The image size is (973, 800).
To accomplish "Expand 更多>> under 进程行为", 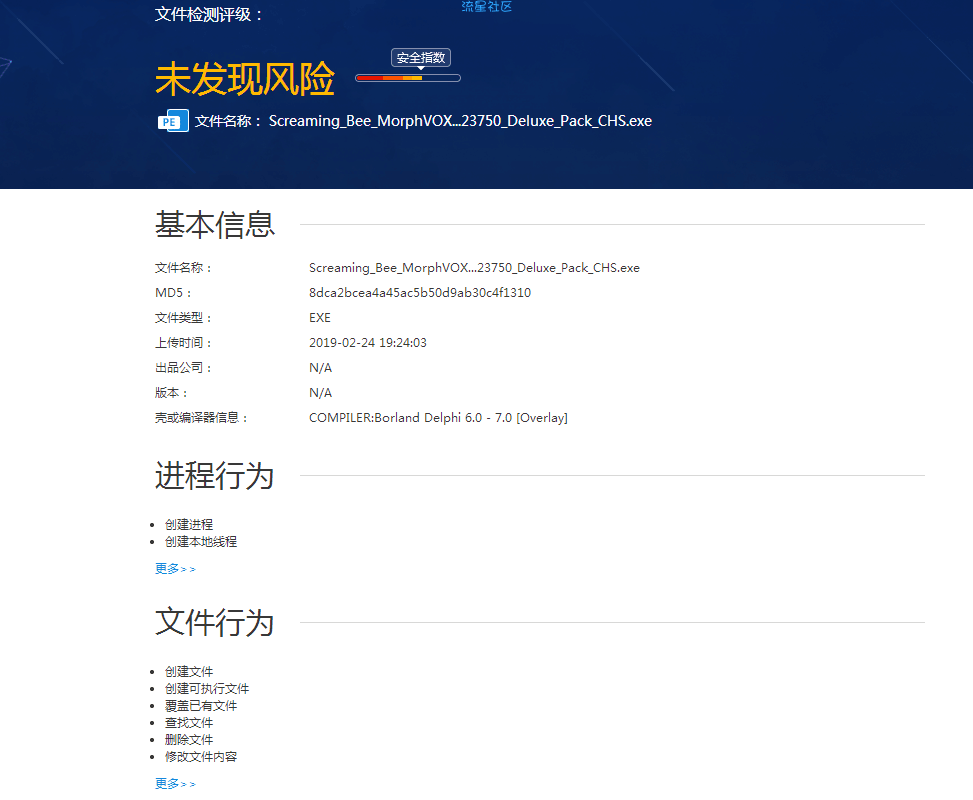I will click(x=175, y=569).
